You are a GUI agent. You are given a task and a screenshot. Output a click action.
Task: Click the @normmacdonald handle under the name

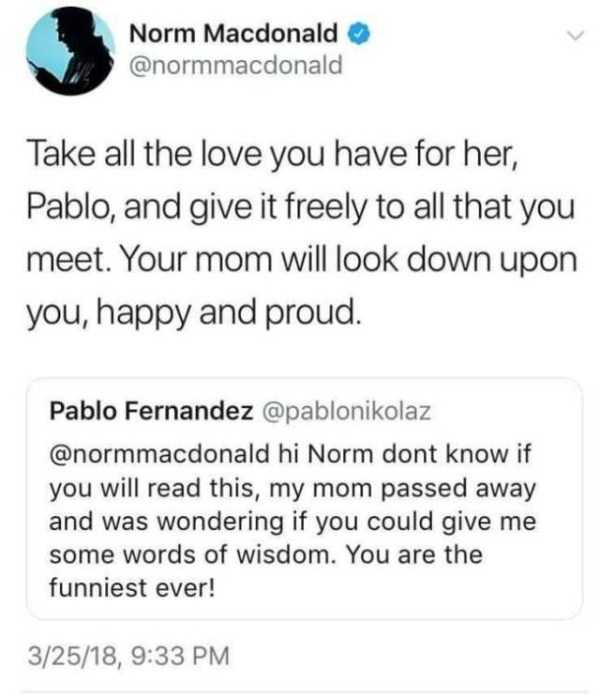[236, 66]
